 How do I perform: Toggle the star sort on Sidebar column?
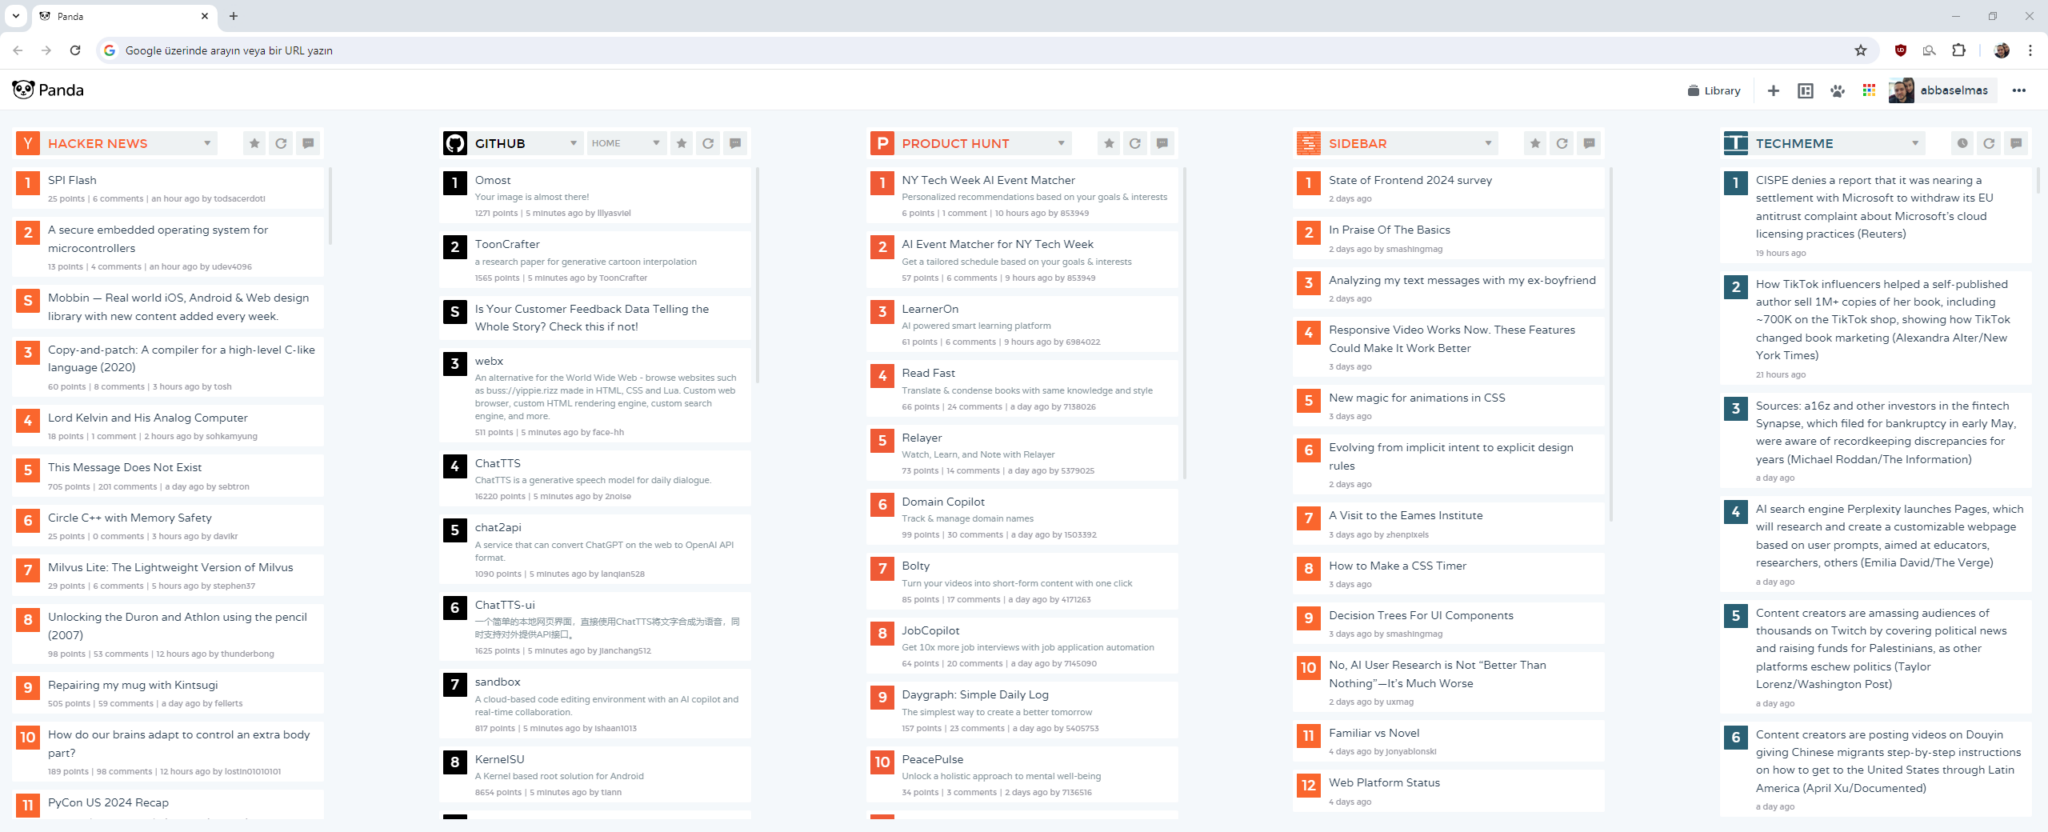(1535, 144)
